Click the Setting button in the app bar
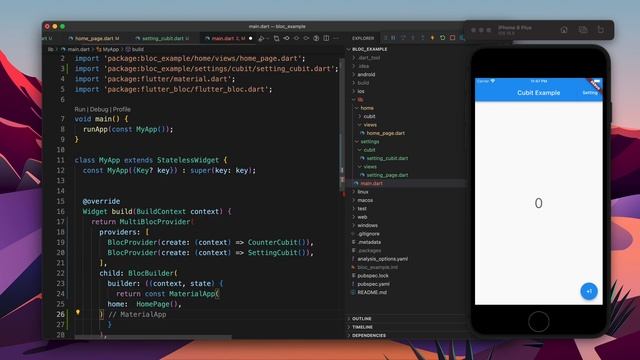 point(590,93)
